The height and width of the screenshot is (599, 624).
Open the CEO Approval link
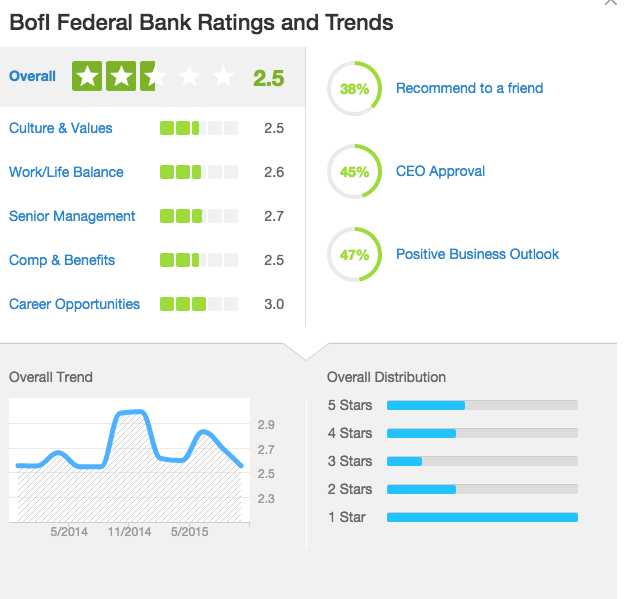tap(440, 172)
